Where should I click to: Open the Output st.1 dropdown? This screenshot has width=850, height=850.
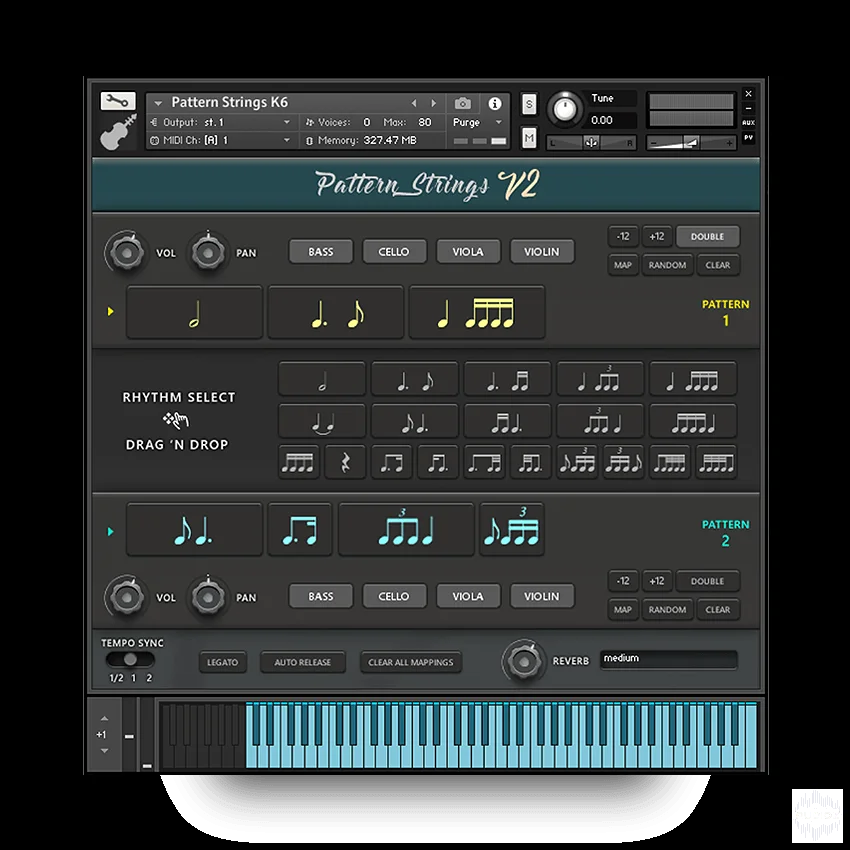tap(222, 123)
